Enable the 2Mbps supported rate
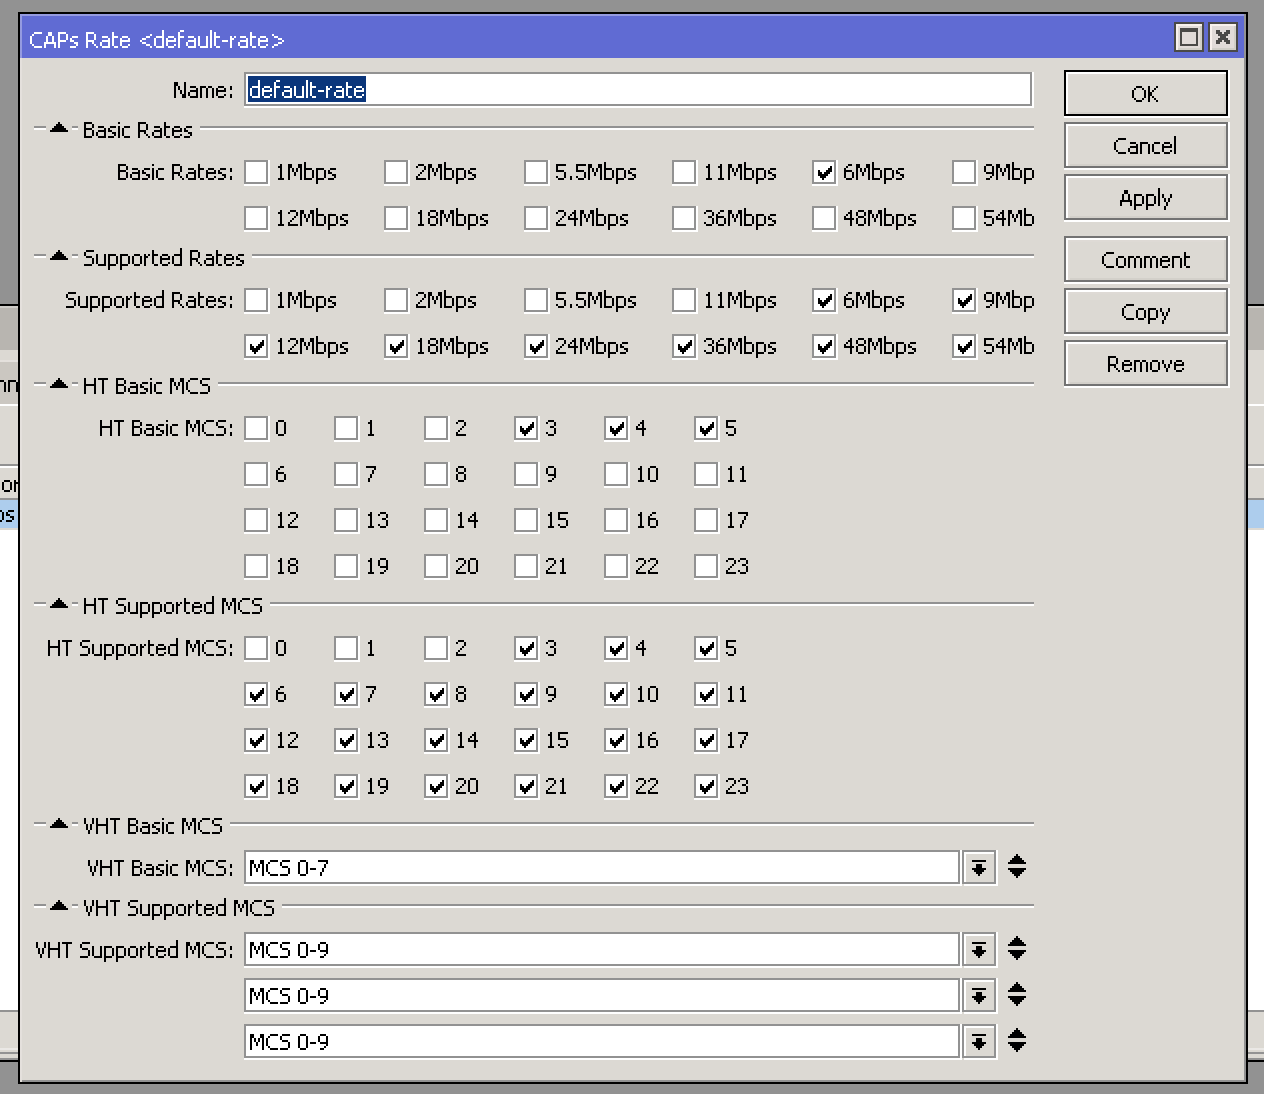The width and height of the screenshot is (1264, 1094). click(x=396, y=300)
